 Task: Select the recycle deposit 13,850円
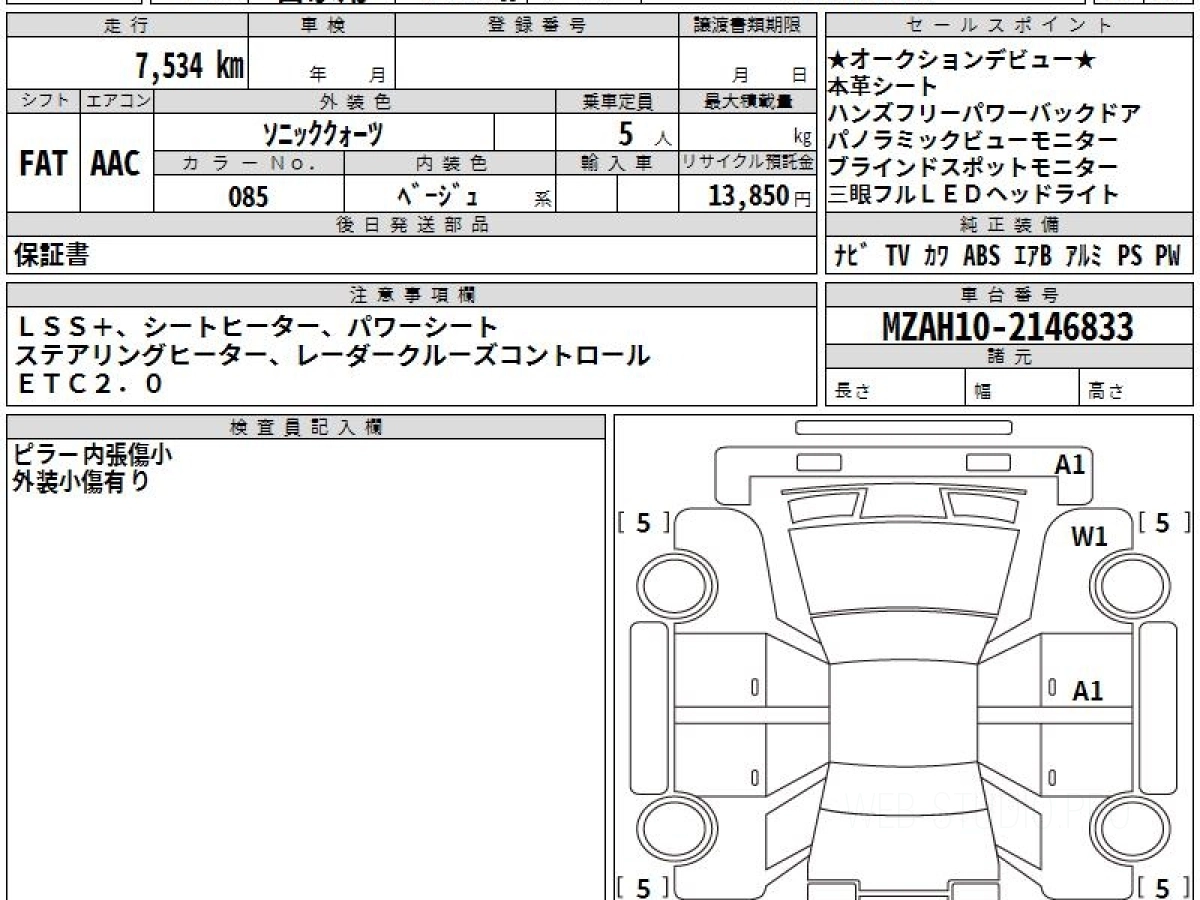coord(760,196)
